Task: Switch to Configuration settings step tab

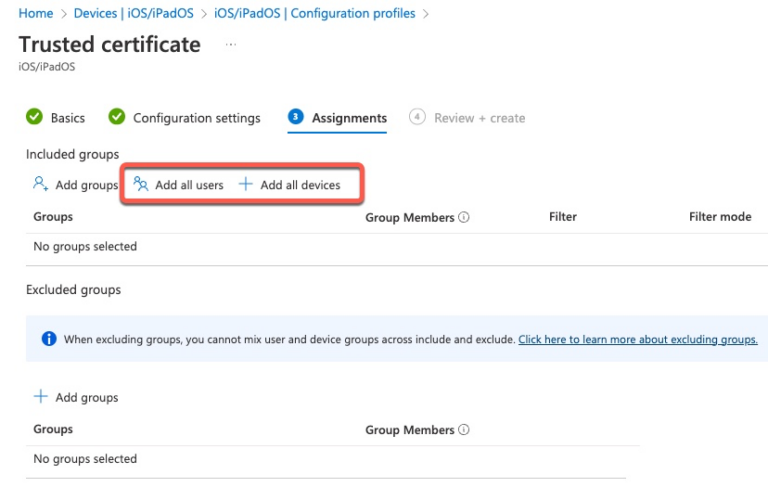Action: click(x=196, y=118)
